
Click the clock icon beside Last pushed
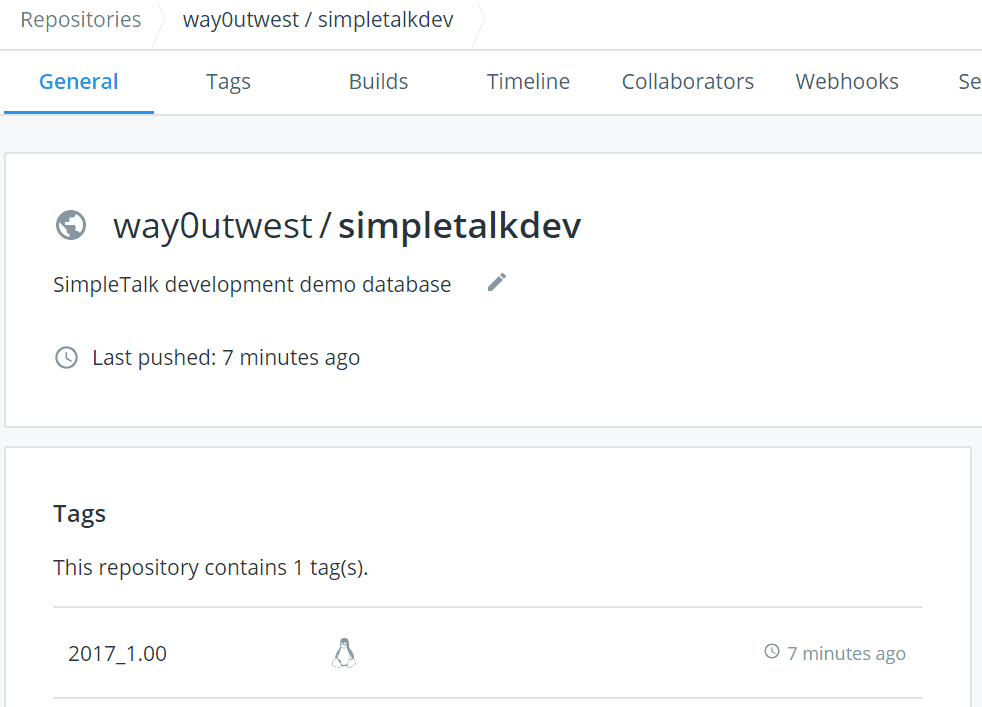66,357
